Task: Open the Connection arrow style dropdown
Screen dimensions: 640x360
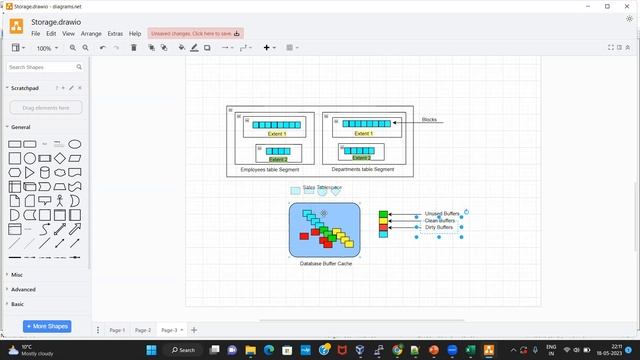Action: 227,48
